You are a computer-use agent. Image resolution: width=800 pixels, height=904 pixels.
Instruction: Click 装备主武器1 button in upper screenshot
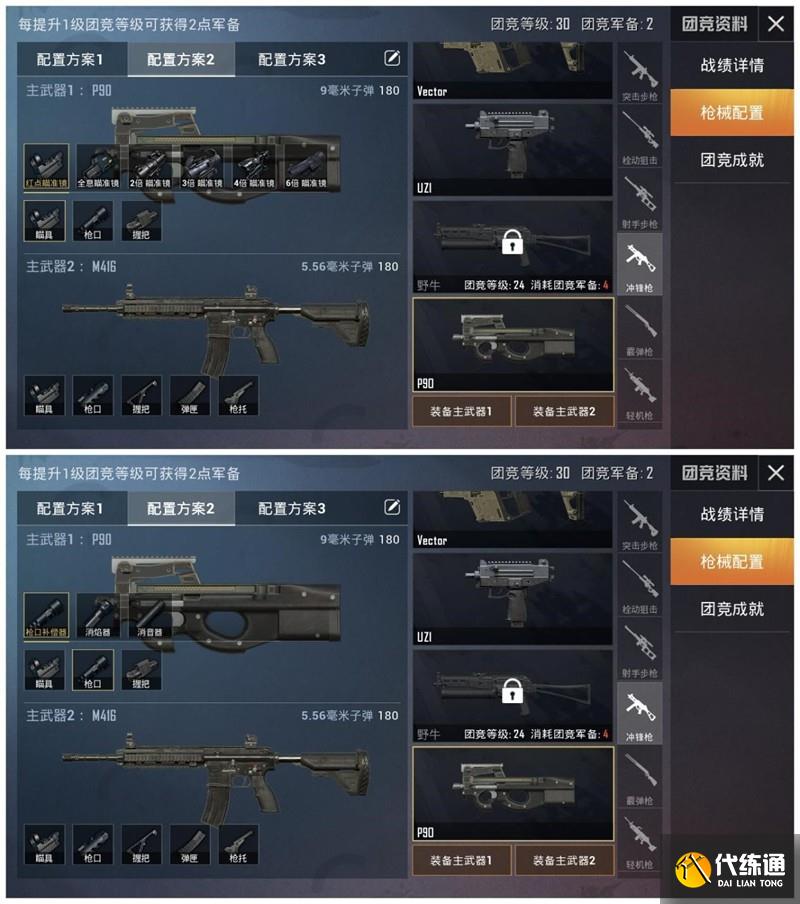462,411
